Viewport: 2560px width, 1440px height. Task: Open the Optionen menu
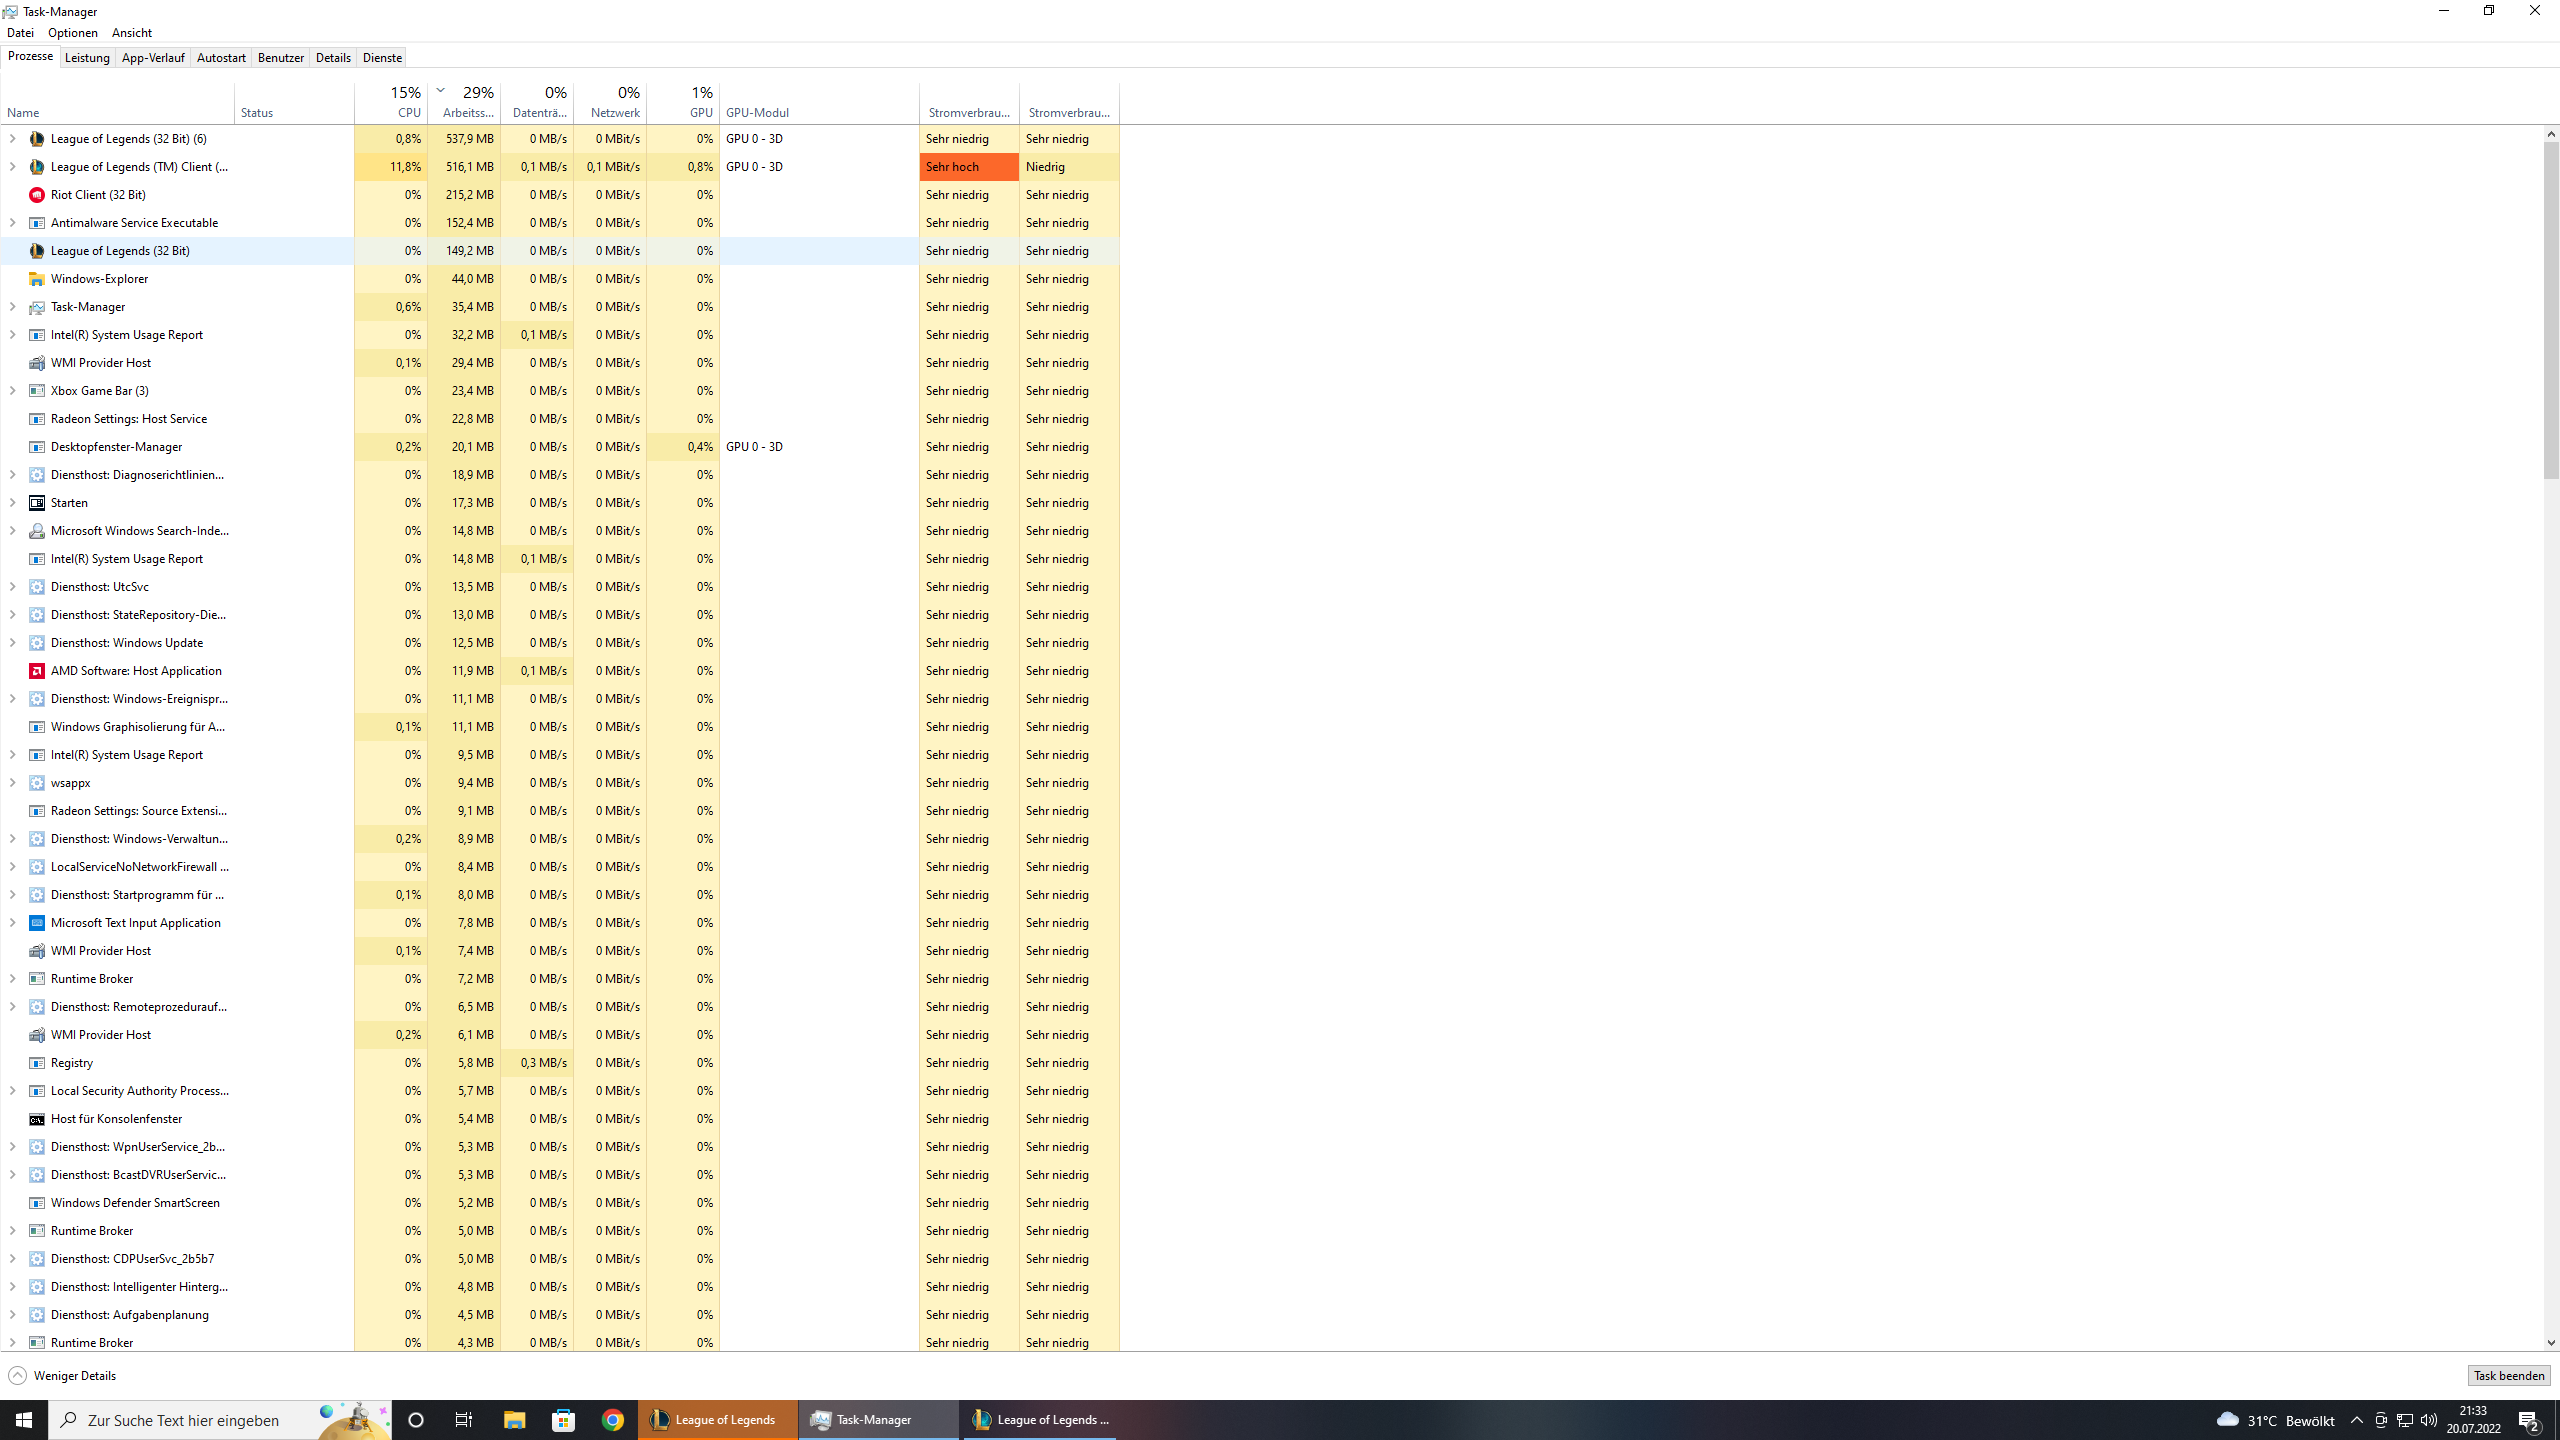tap(72, 33)
